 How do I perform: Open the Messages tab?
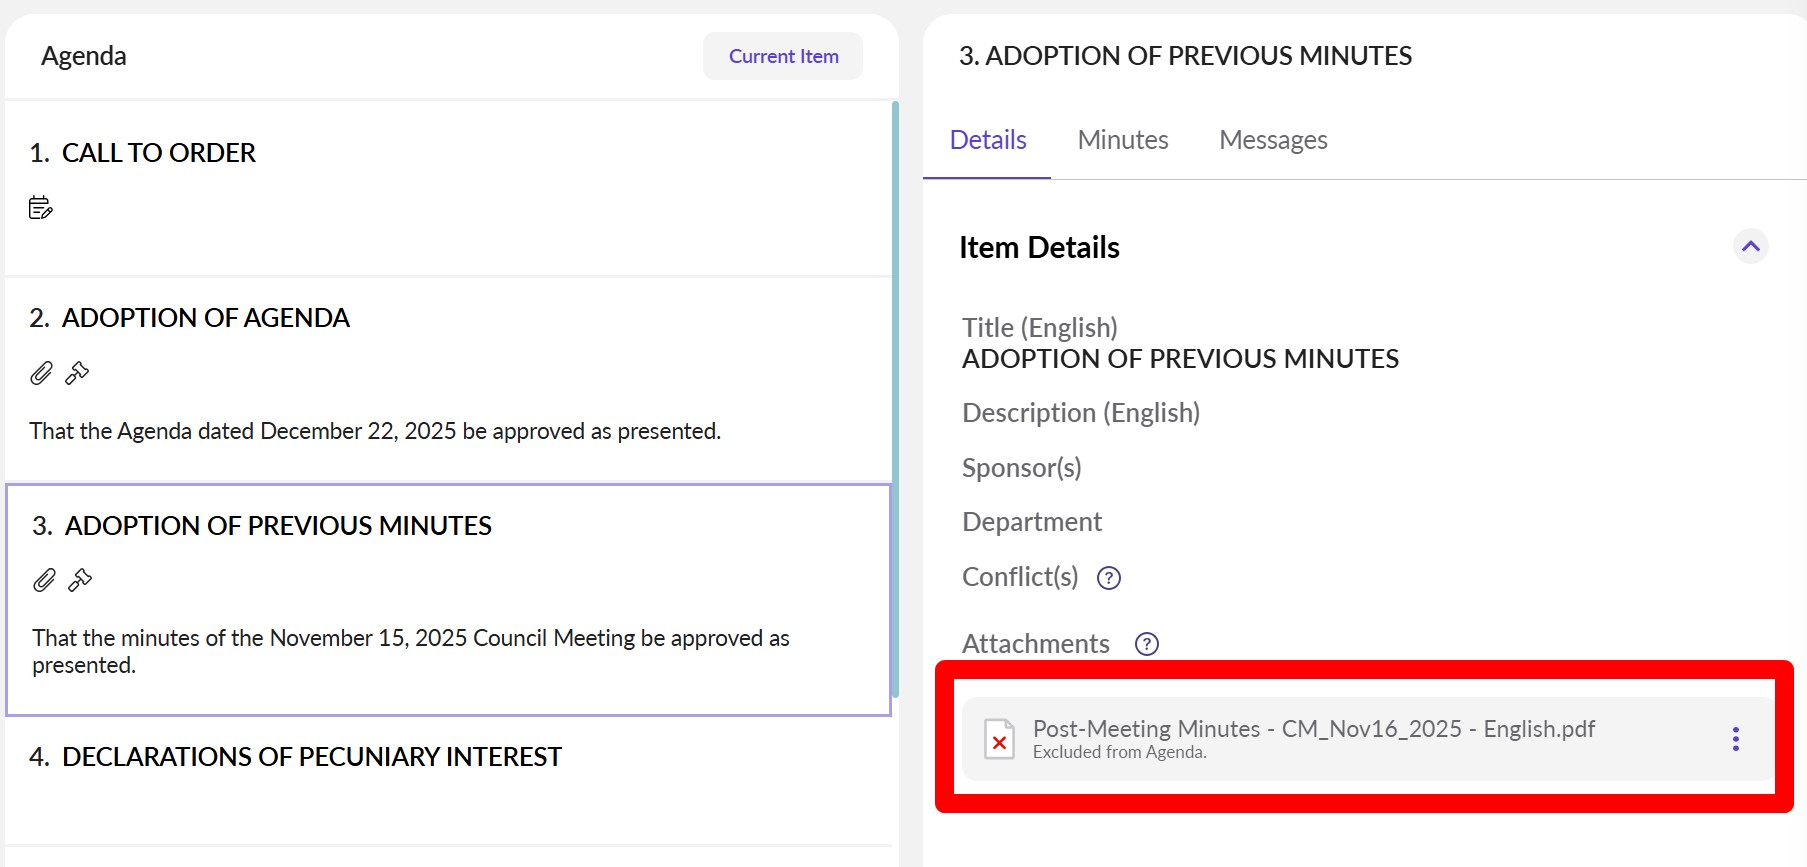click(1272, 140)
